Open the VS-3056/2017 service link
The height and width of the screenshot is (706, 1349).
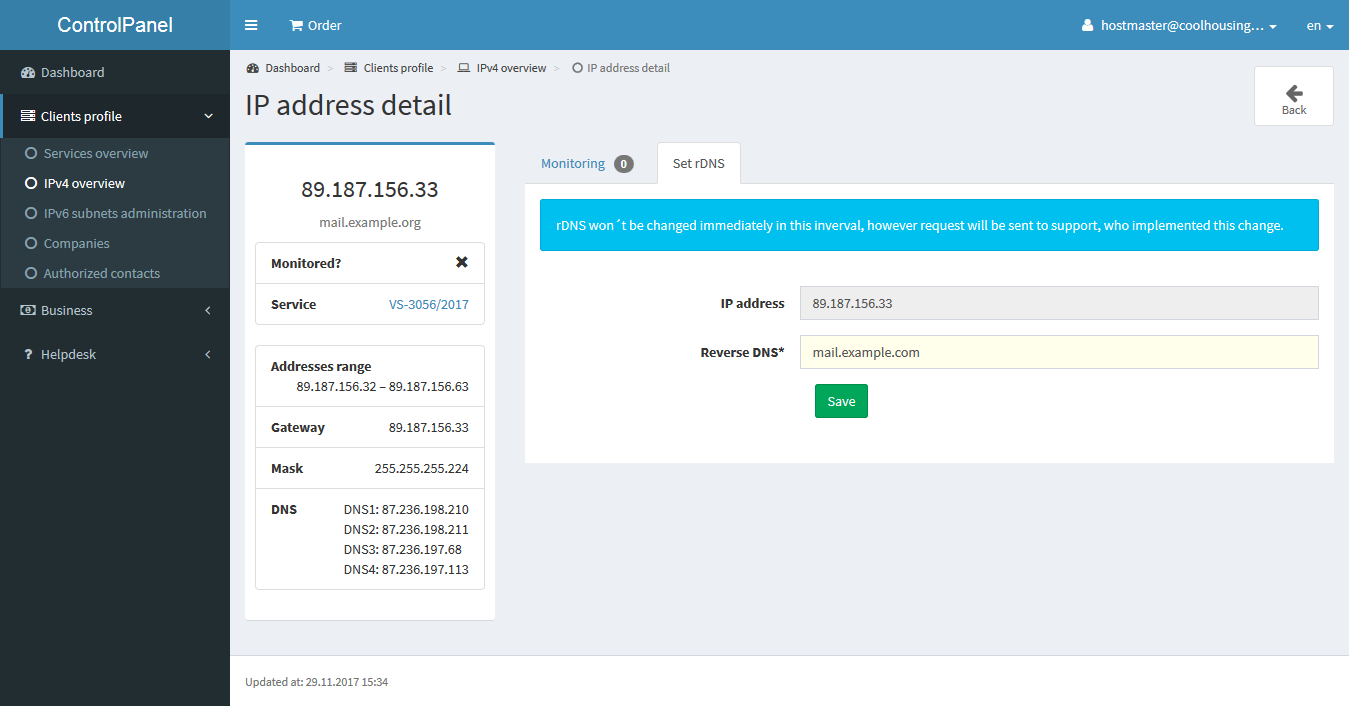point(429,305)
